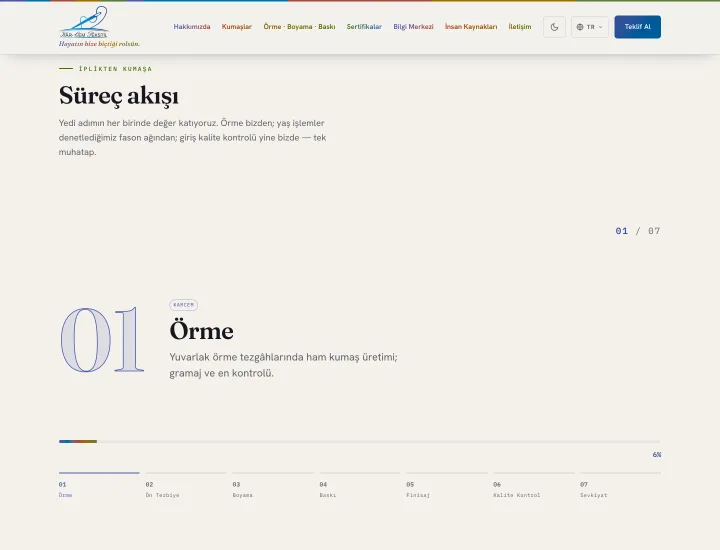Select step 02 Ön Terbiye in the timeline
This screenshot has height=550, width=720.
coord(186,486)
